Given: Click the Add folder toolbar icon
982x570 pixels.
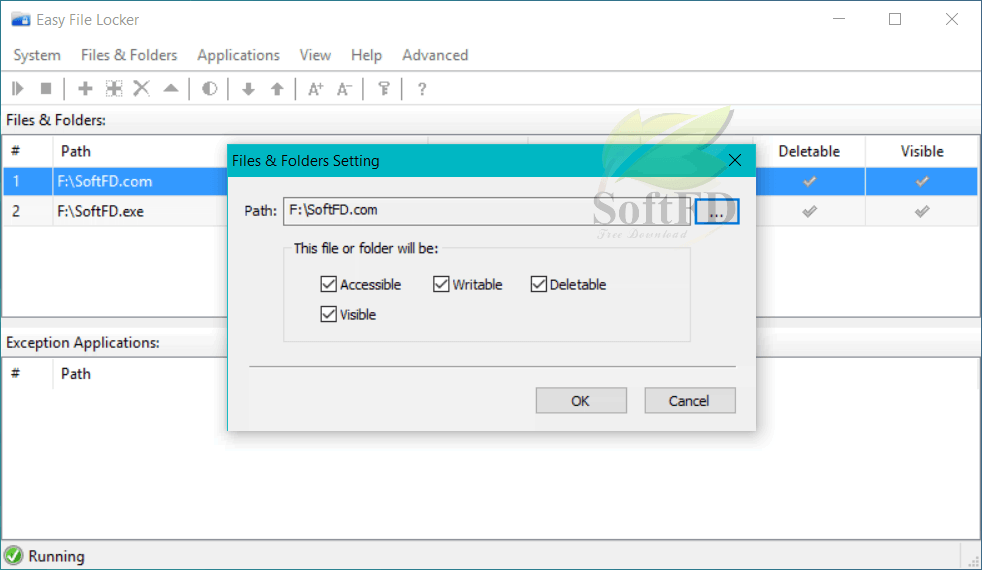Looking at the screenshot, I should [114, 89].
